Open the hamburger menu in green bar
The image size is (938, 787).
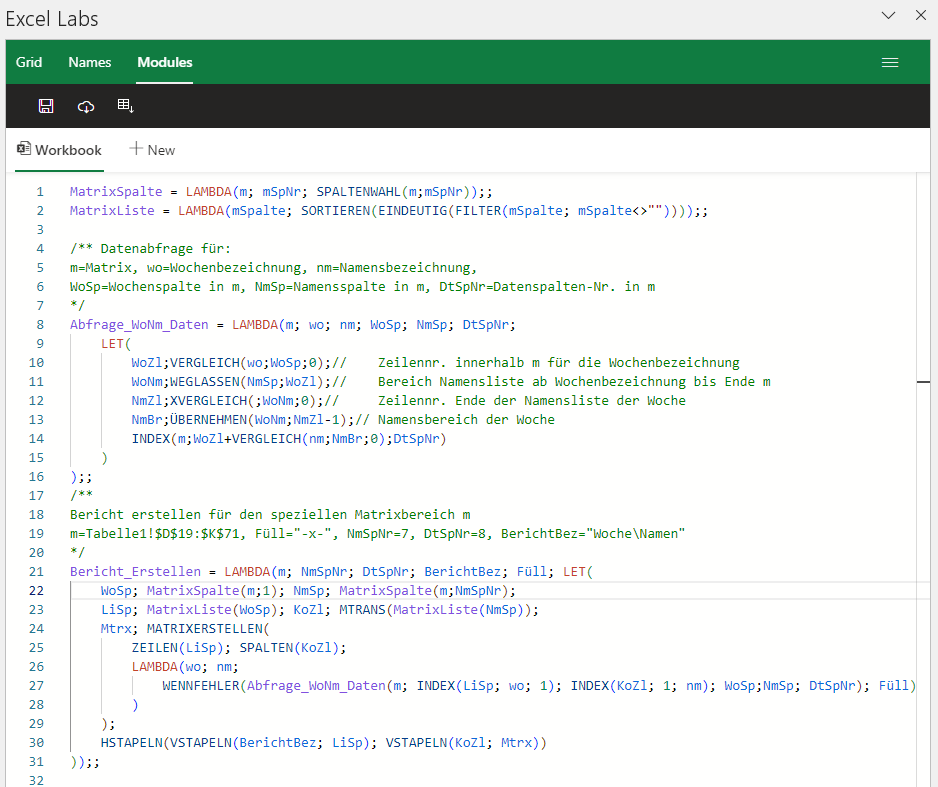[x=890, y=62]
